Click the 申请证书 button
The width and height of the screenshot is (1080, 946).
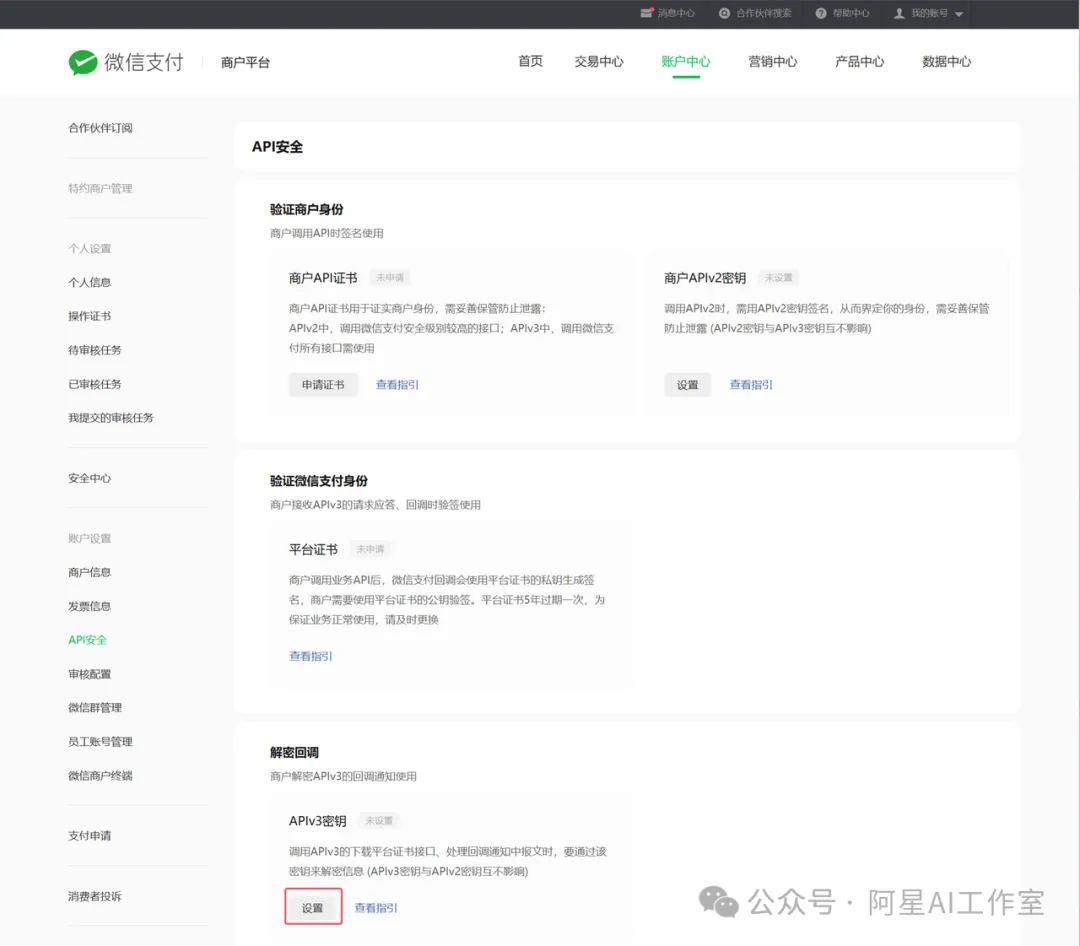pyautogui.click(x=323, y=384)
